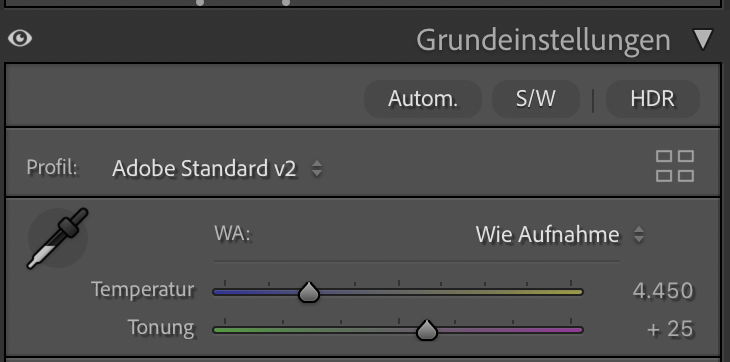Click the Temperatur label
The height and width of the screenshot is (362, 730).
coord(143,289)
